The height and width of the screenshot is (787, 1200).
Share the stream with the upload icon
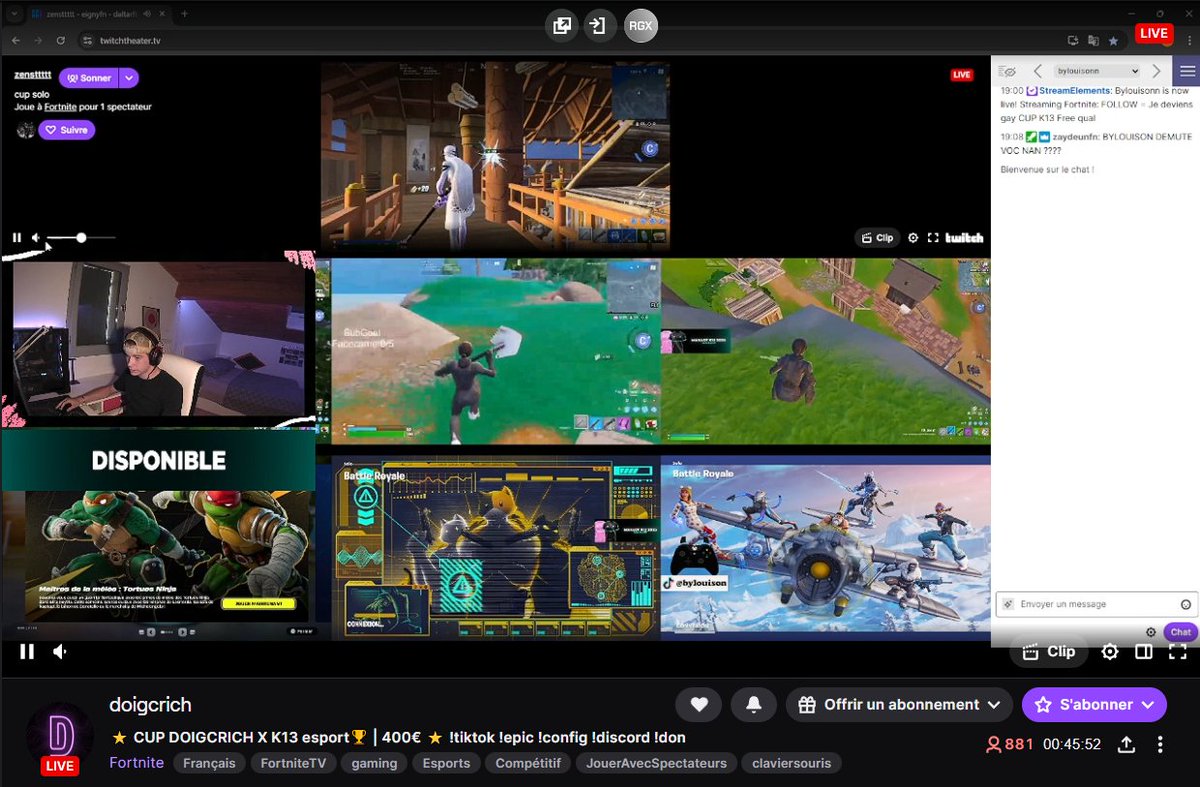tap(1126, 744)
